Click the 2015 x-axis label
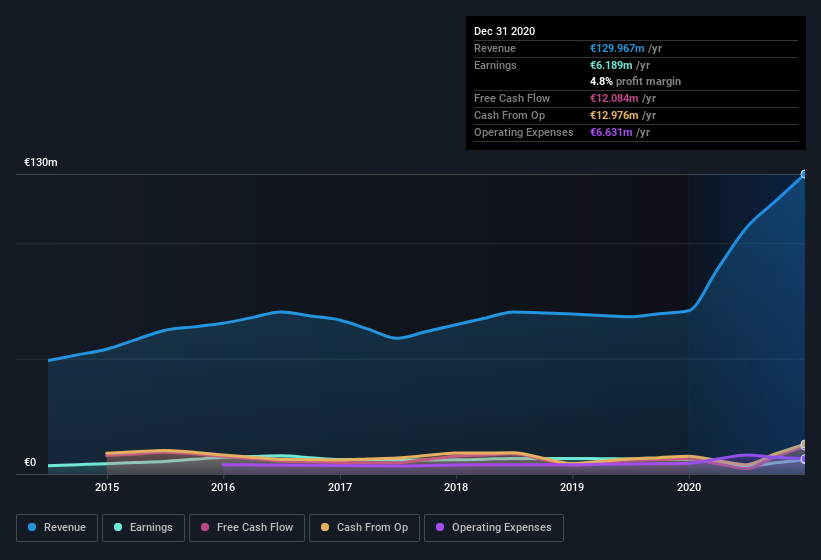Viewport: 821px width, 560px height. (107, 487)
